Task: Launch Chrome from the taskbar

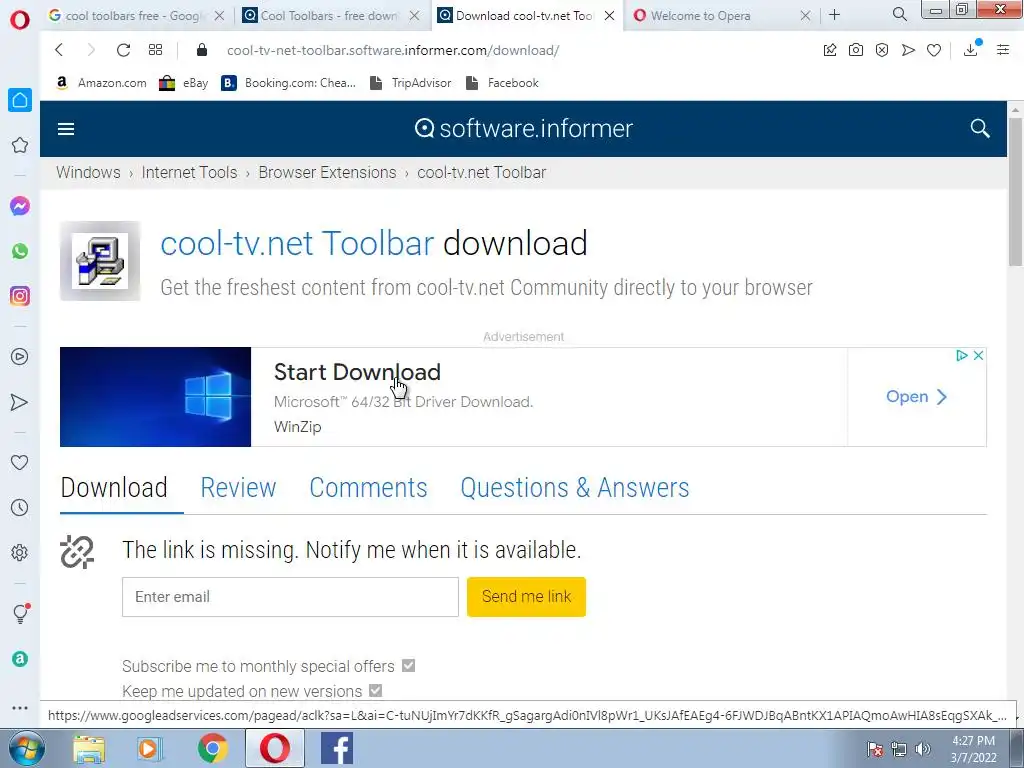Action: coord(212,748)
